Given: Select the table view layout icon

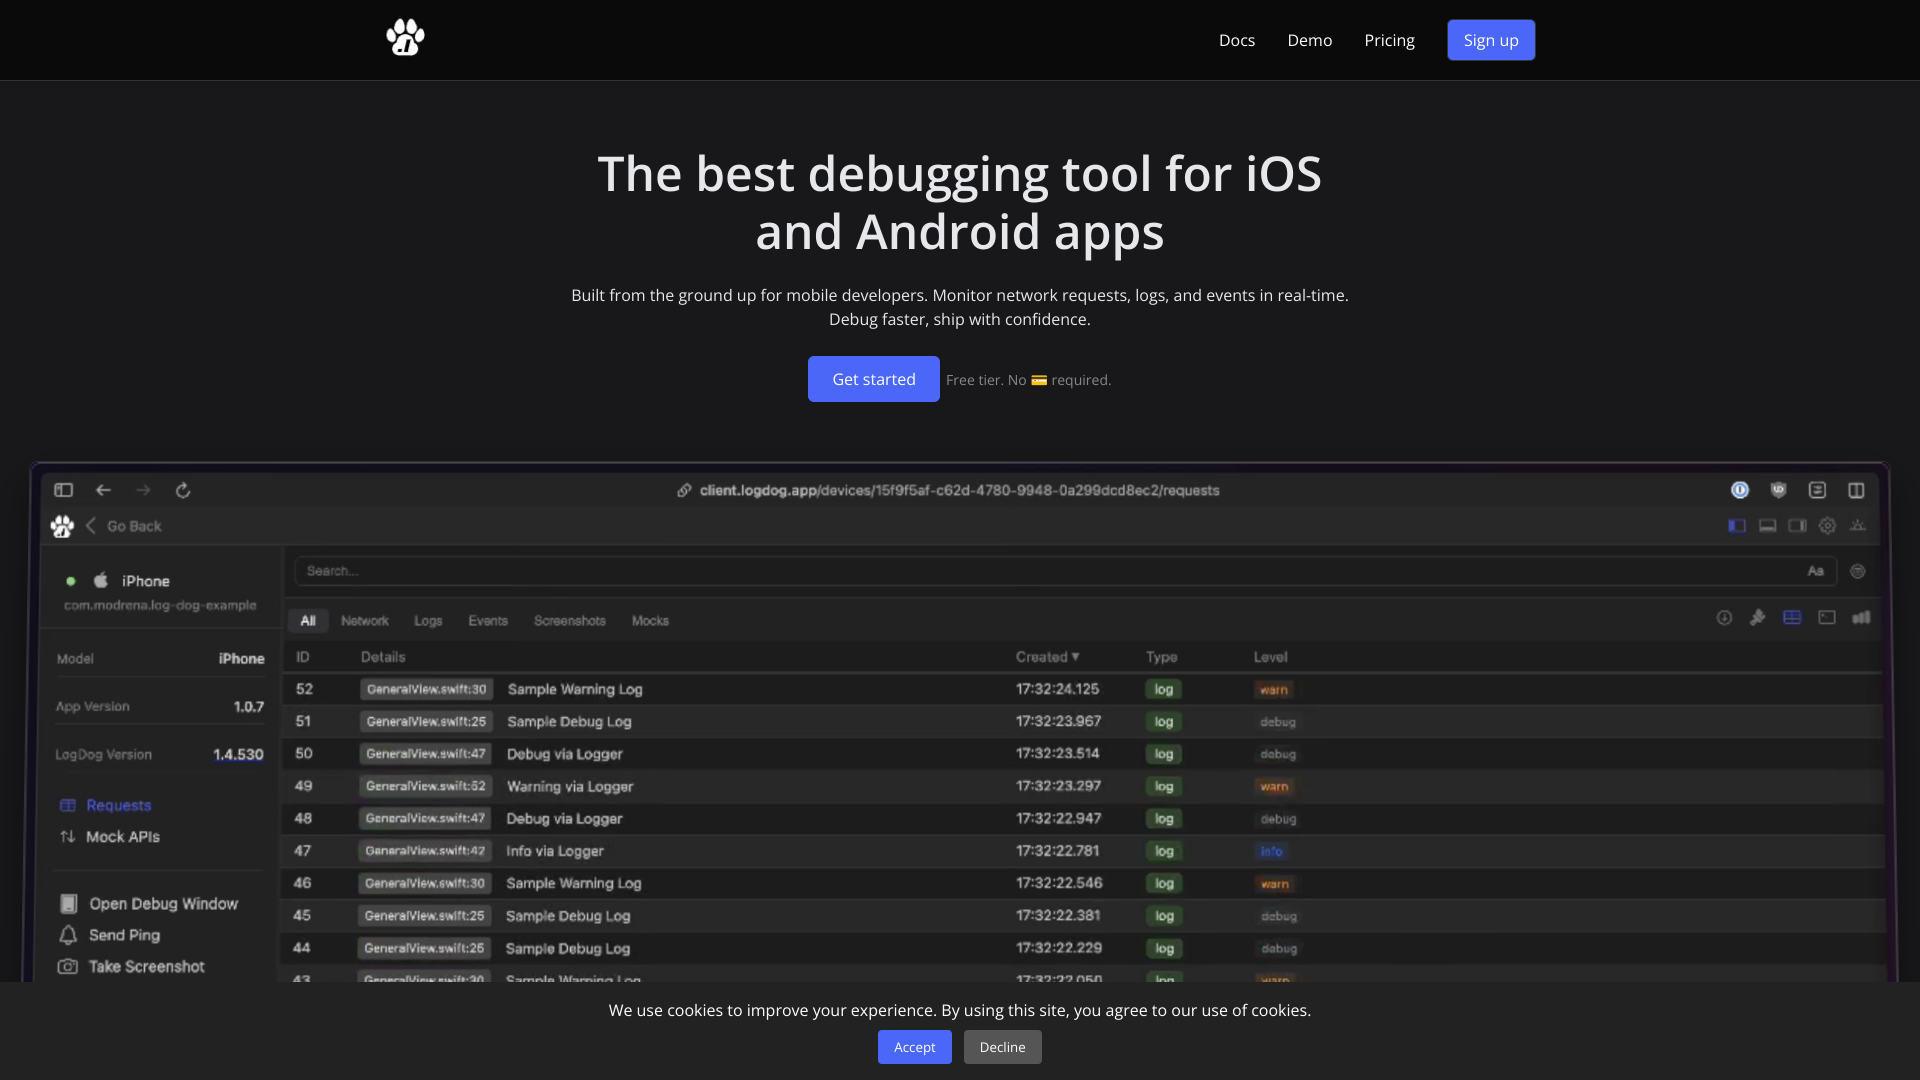Looking at the screenshot, I should (x=1792, y=618).
